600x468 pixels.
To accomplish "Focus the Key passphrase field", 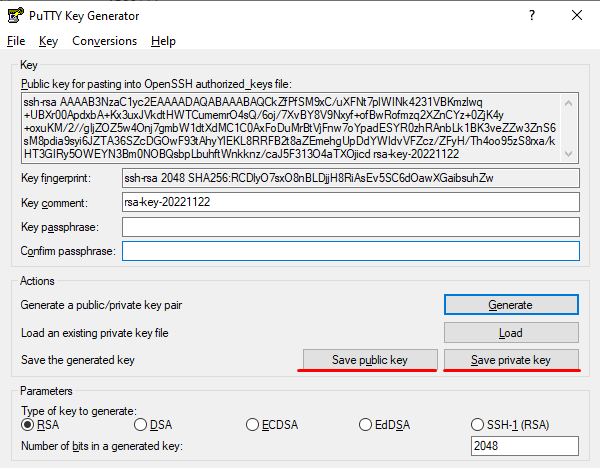I will pyautogui.click(x=350, y=227).
